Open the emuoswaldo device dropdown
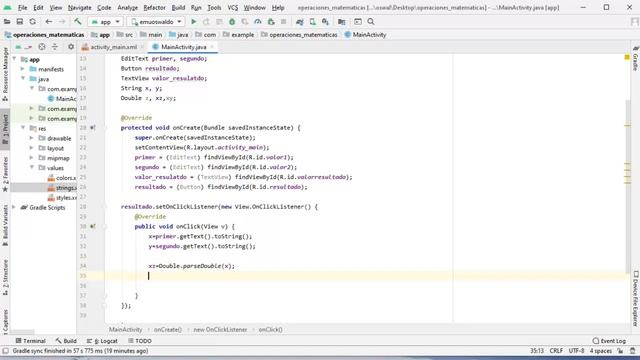Viewport: 640px width, 360px height. 156,22
